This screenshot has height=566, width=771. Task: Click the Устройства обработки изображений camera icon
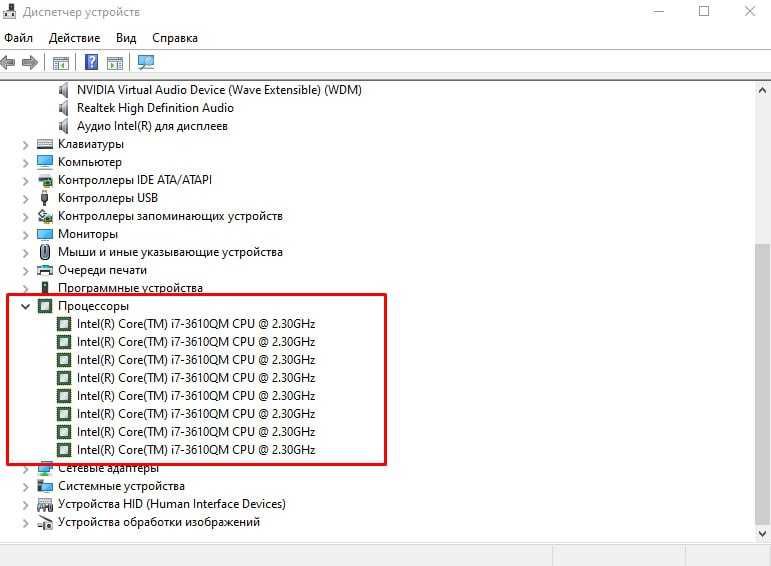[45, 522]
